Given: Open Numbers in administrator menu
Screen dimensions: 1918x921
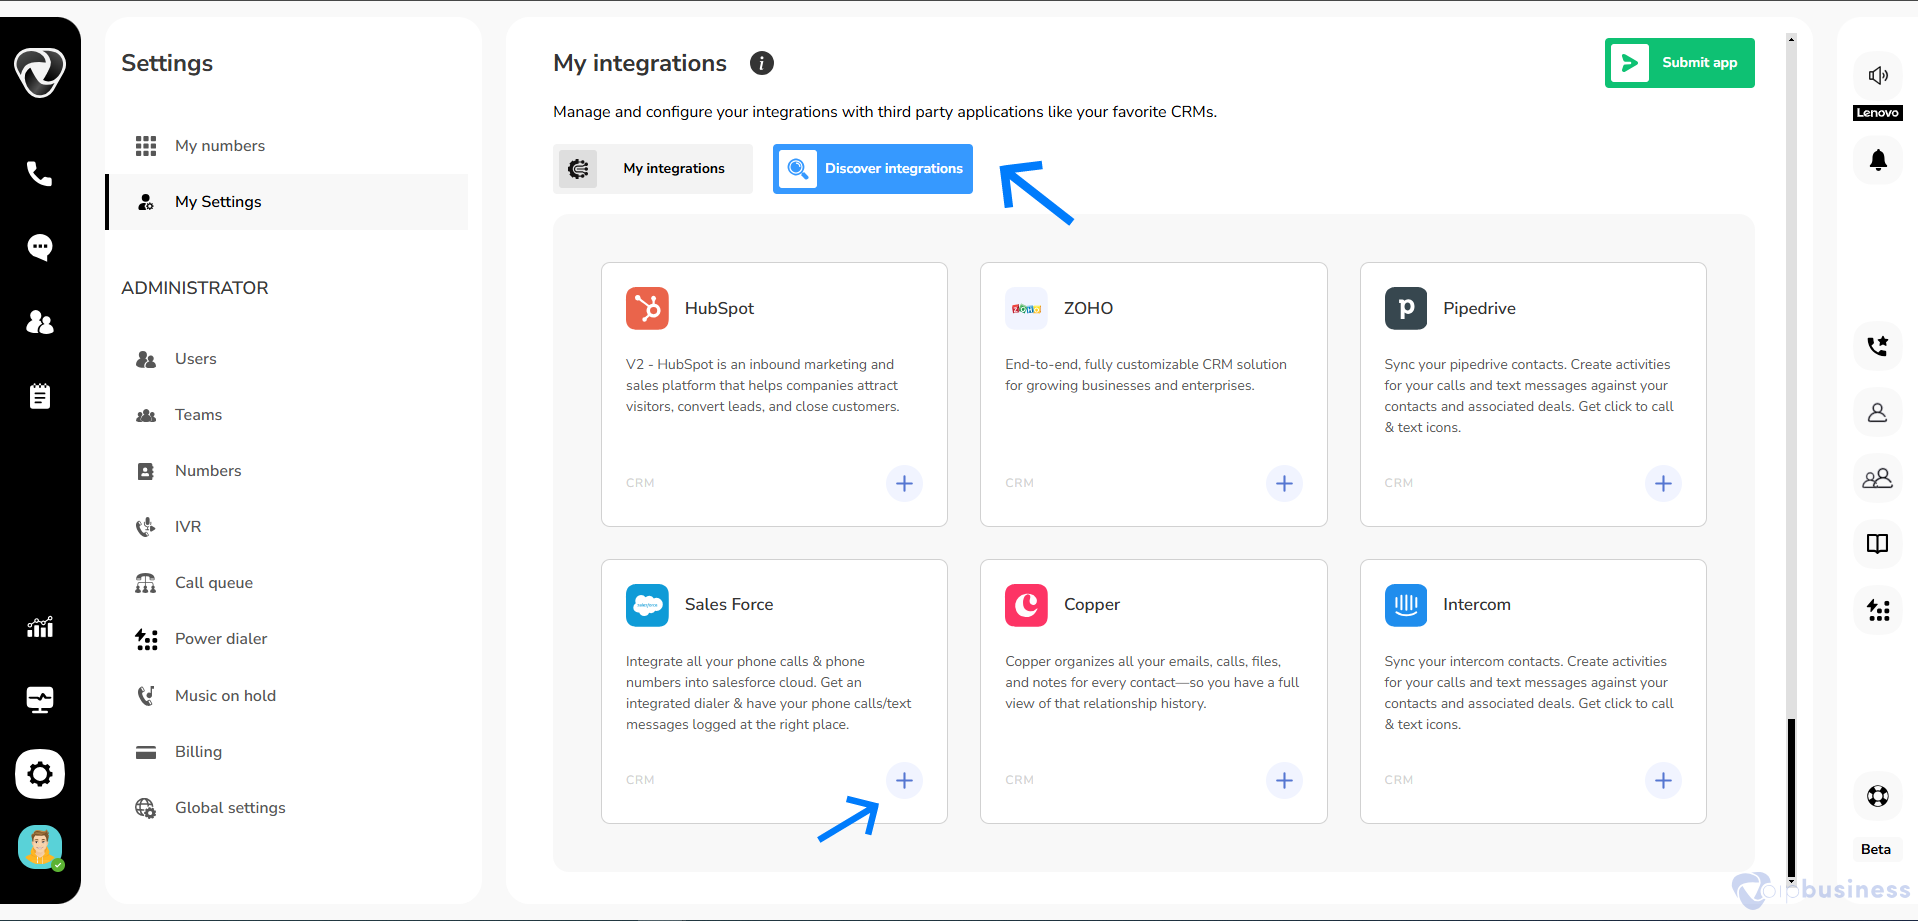Looking at the screenshot, I should (x=287, y=471).
